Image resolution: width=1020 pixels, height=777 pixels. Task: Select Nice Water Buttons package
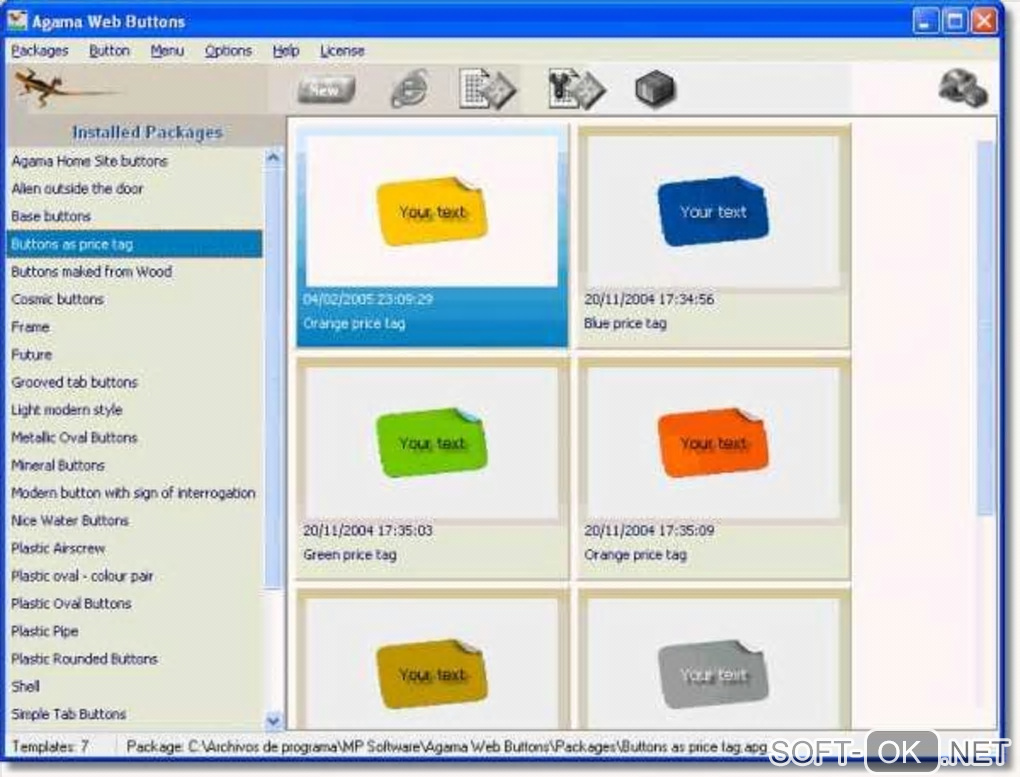point(135,521)
